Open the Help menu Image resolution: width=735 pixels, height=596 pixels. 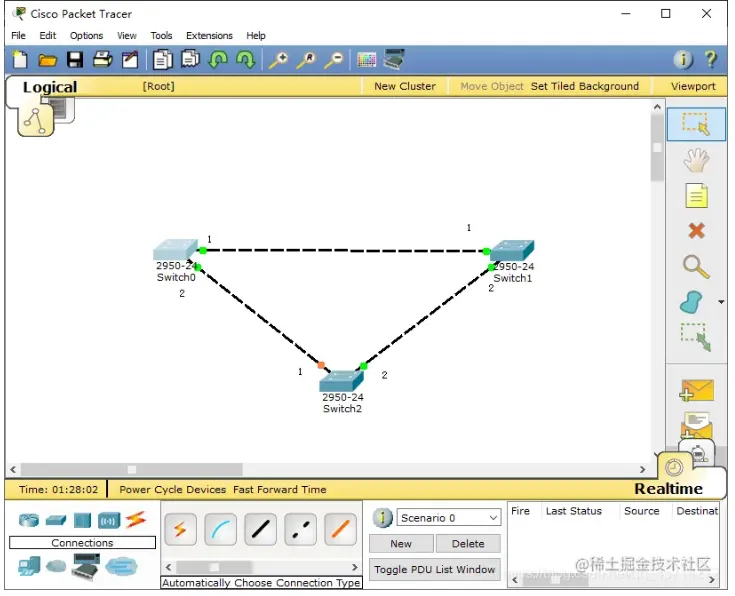pos(256,36)
